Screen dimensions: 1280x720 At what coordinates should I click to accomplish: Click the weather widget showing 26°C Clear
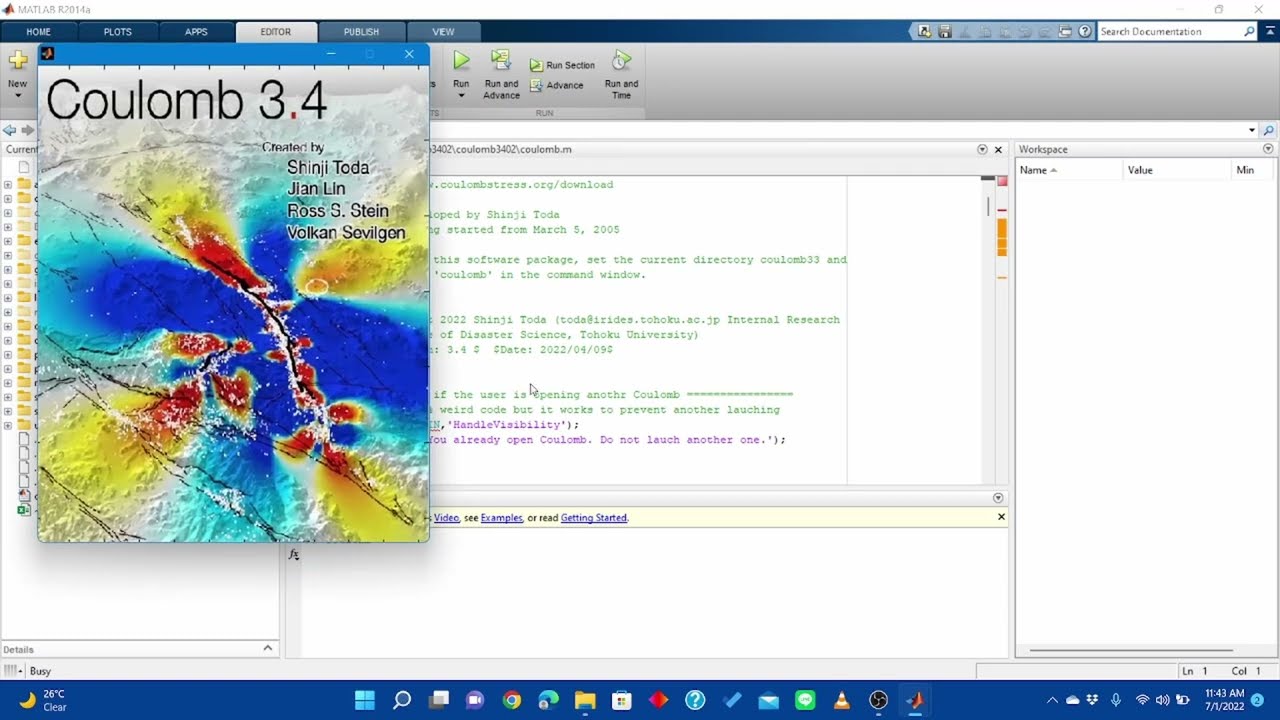[44, 700]
